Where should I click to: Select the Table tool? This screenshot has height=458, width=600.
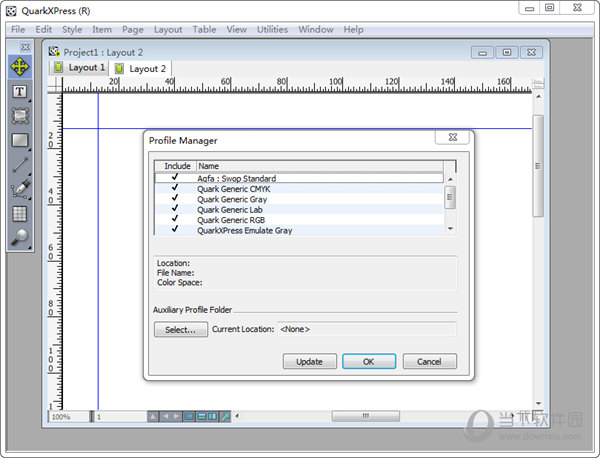20,214
